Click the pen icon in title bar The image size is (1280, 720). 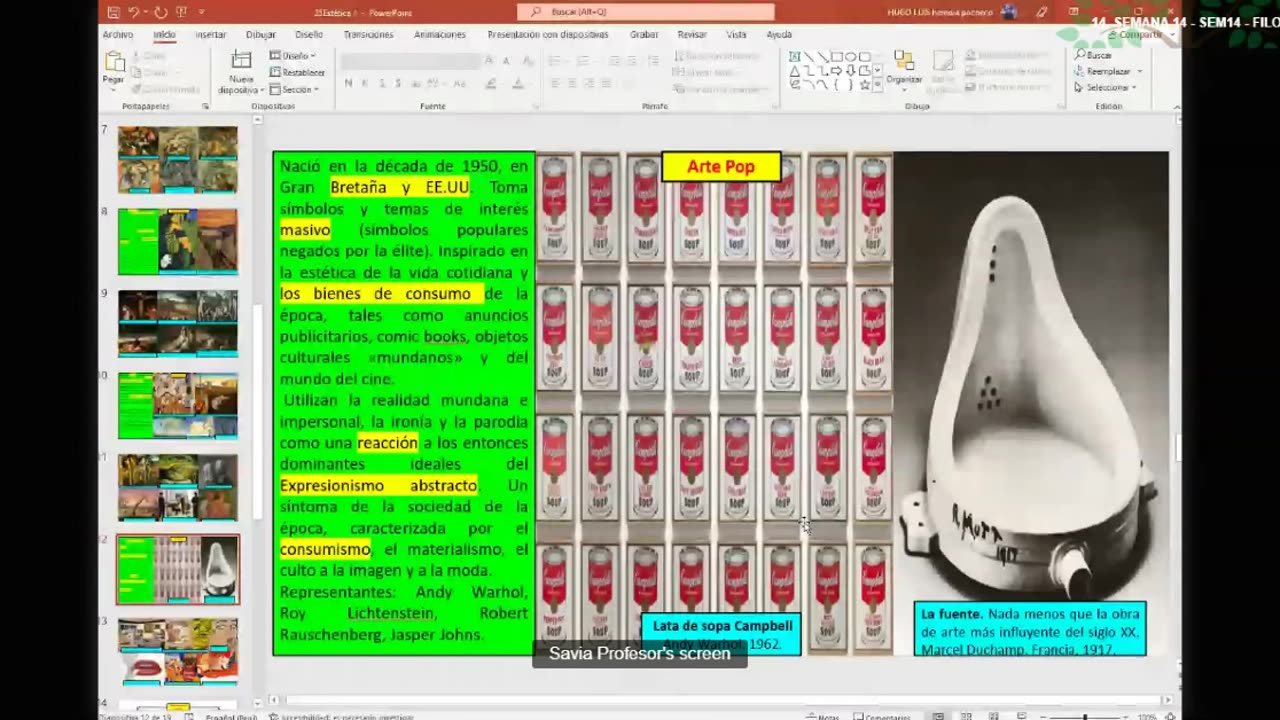tap(1042, 12)
